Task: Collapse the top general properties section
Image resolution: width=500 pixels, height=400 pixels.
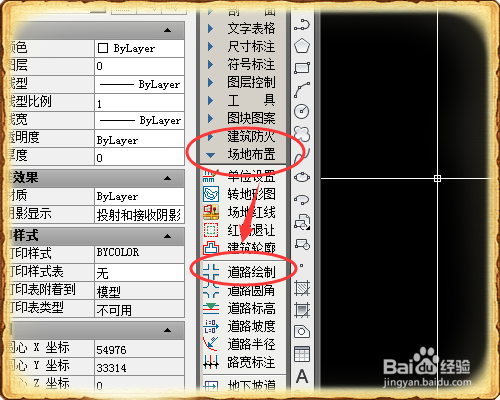Action: (168, 30)
